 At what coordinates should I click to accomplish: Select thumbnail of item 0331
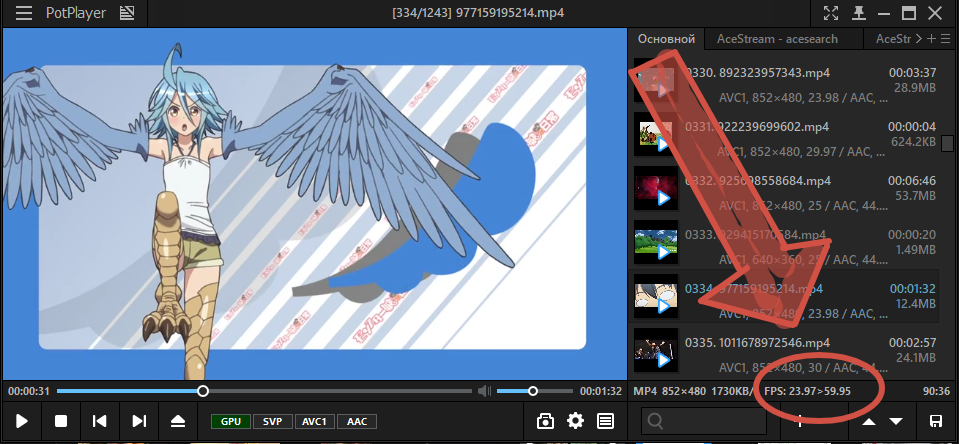click(x=656, y=135)
